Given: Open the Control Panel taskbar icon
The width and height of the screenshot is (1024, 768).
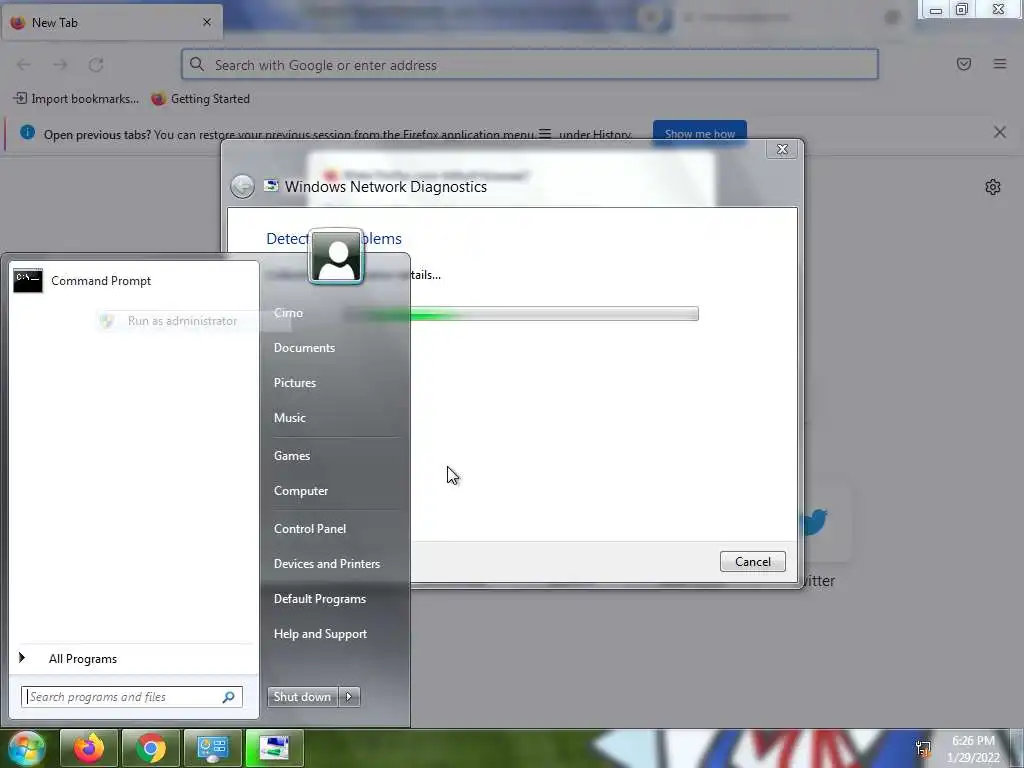Looking at the screenshot, I should point(212,748).
